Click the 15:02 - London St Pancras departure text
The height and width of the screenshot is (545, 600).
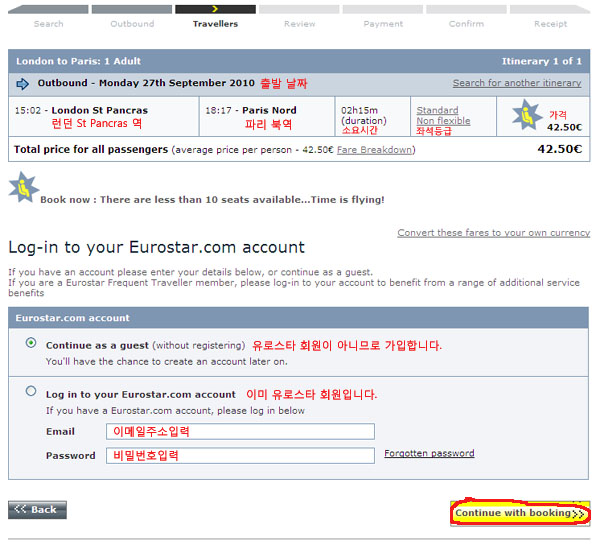tap(81, 111)
